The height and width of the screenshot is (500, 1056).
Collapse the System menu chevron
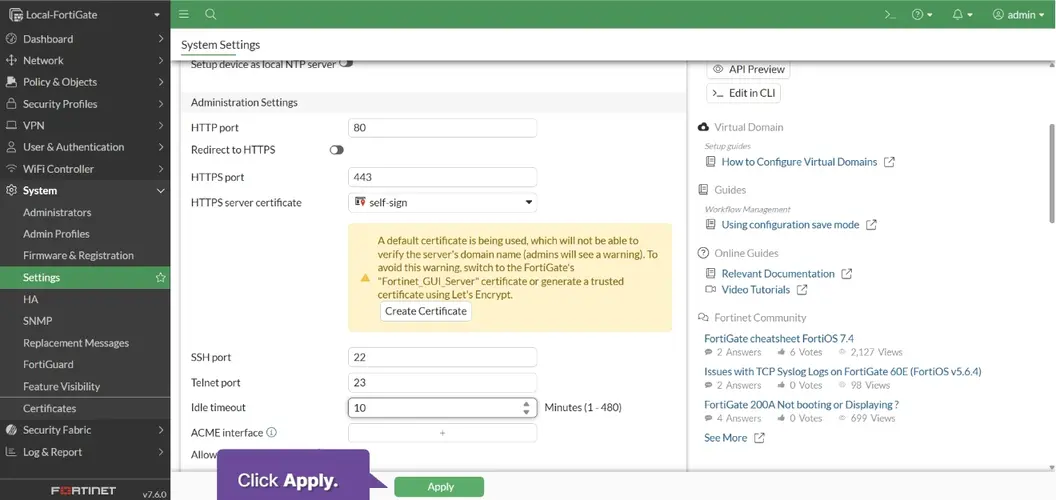pos(161,191)
